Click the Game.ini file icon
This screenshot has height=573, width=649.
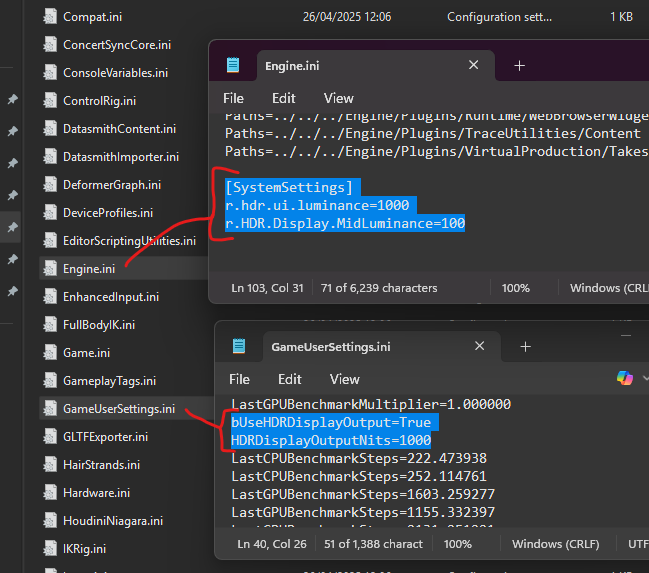coord(50,353)
